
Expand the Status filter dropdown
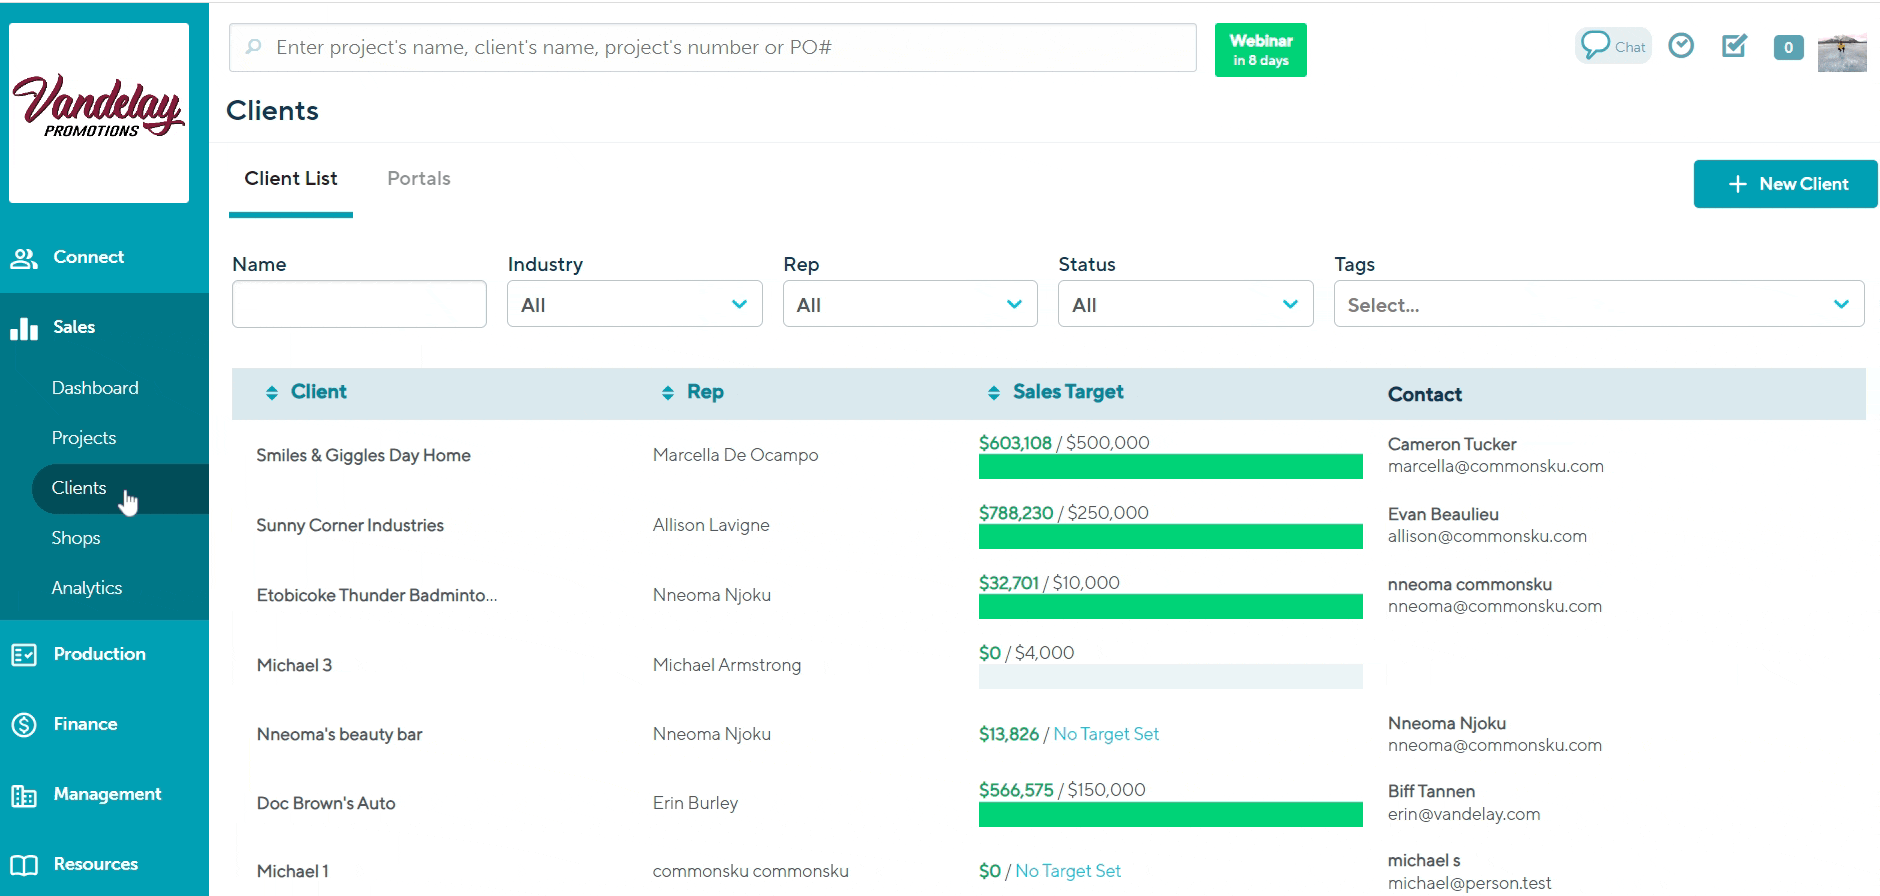[x=1185, y=305]
